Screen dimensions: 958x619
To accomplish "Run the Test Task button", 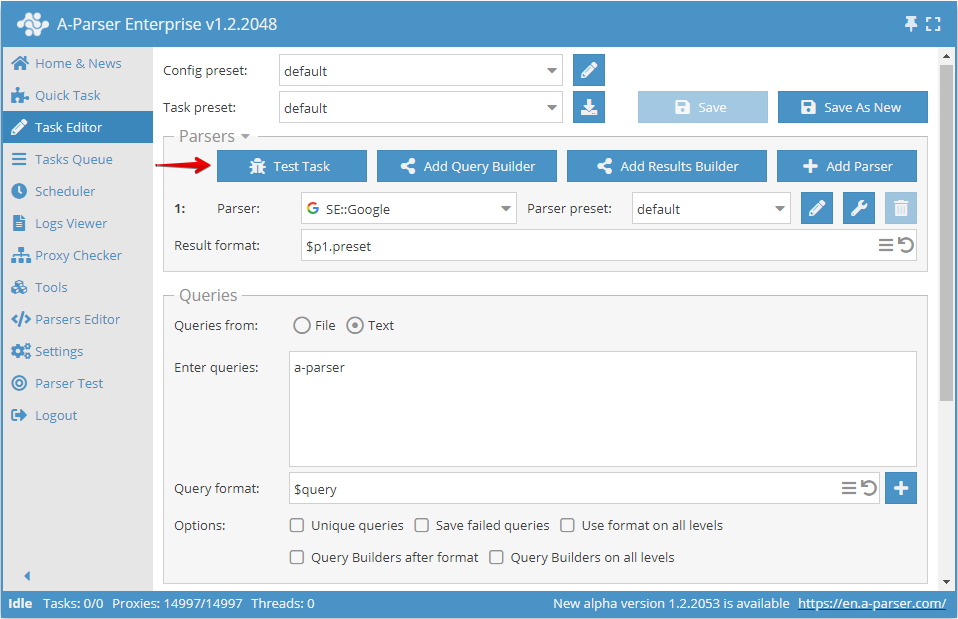I will coord(291,165).
